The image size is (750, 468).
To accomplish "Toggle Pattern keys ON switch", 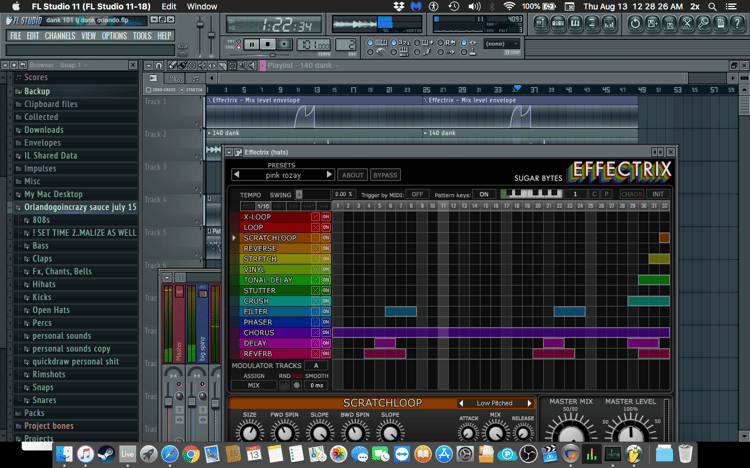I will [x=484, y=194].
